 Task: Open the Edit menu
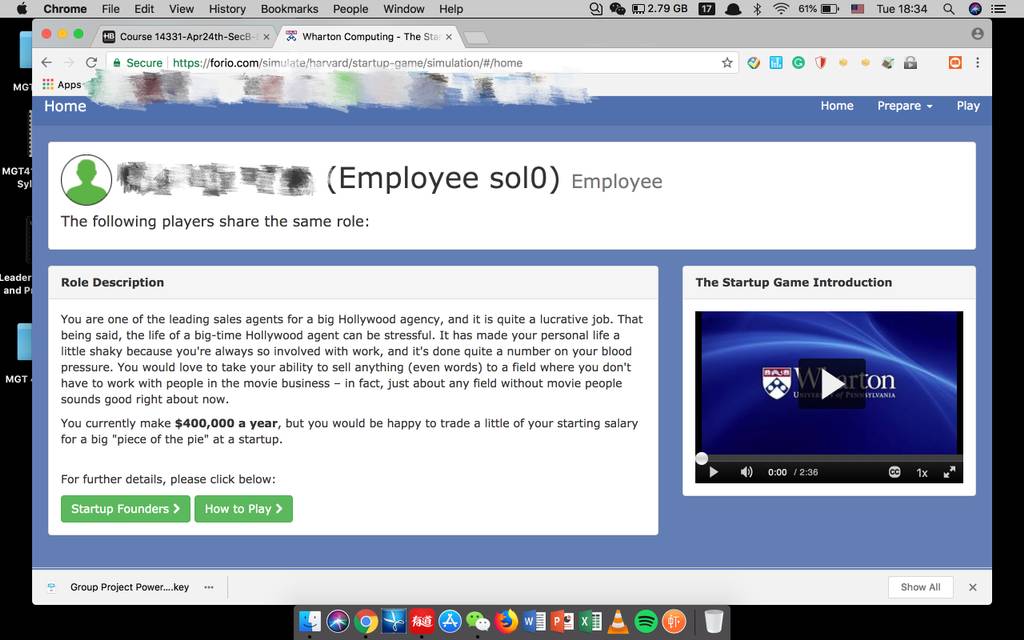(144, 8)
